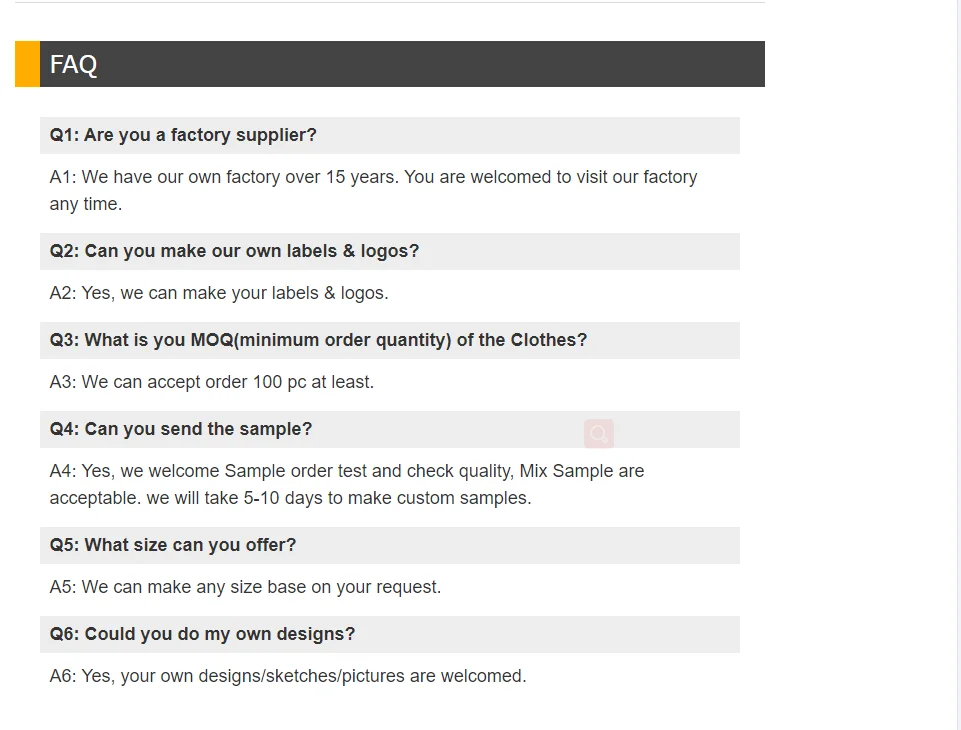Click the faint pink magnifier search icon

(x=599, y=434)
